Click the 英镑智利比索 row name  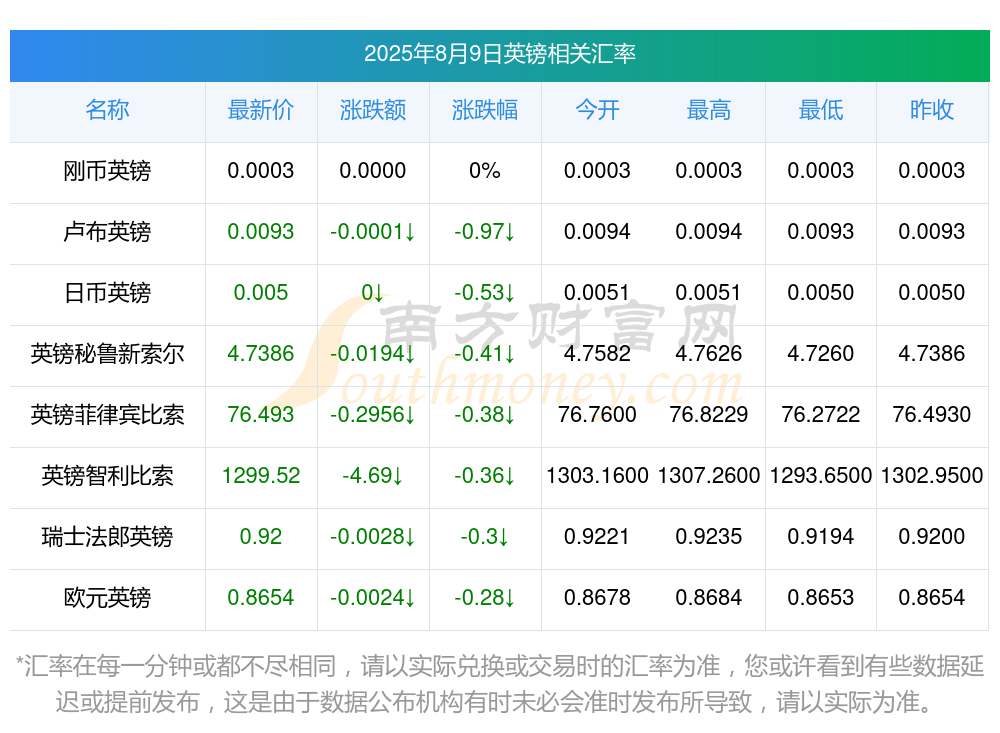pyautogui.click(x=107, y=476)
